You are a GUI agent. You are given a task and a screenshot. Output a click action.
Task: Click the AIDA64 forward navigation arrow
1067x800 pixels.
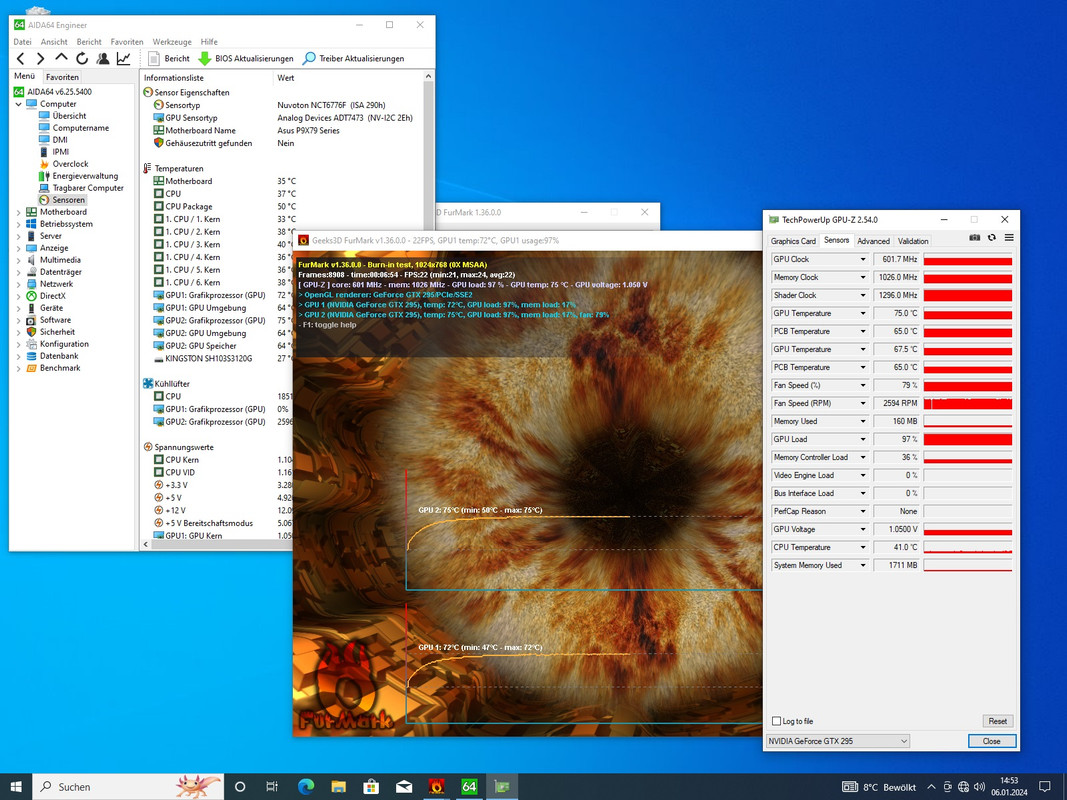coord(41,59)
